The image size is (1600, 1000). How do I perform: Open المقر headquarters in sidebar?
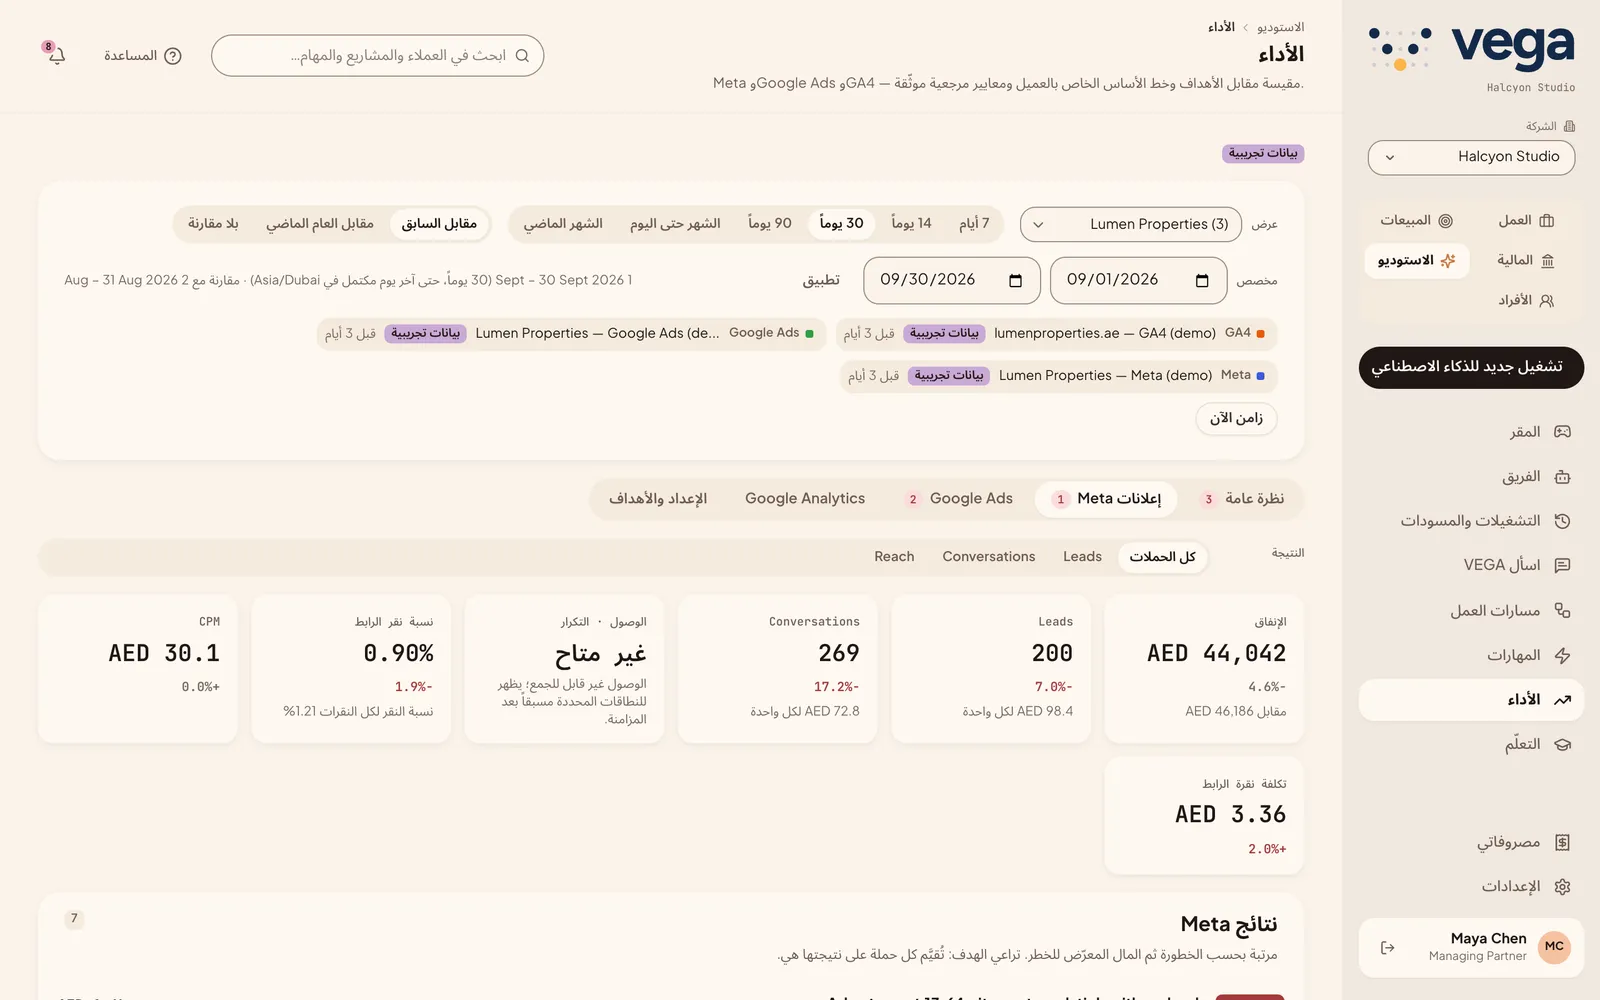coord(1470,432)
